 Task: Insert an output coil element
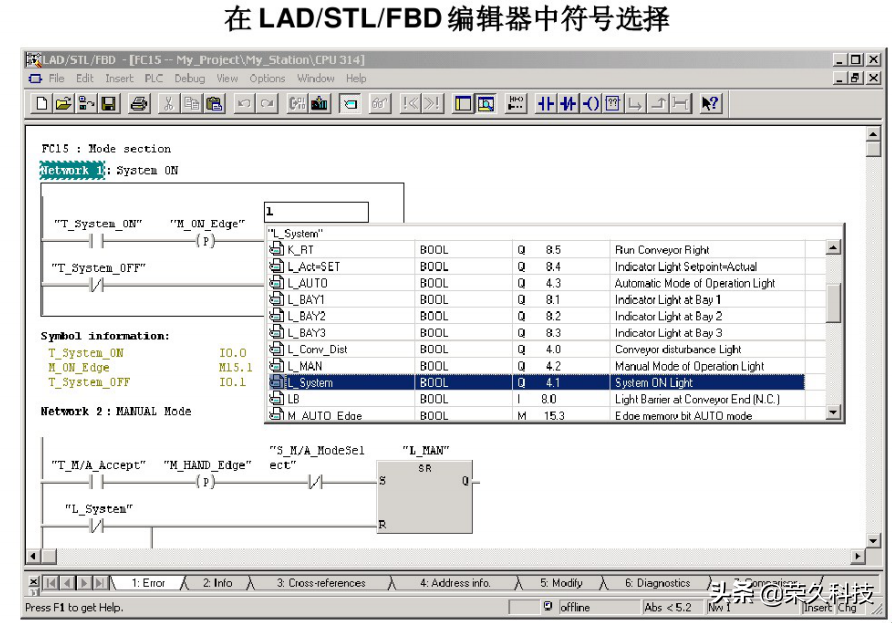(x=591, y=104)
